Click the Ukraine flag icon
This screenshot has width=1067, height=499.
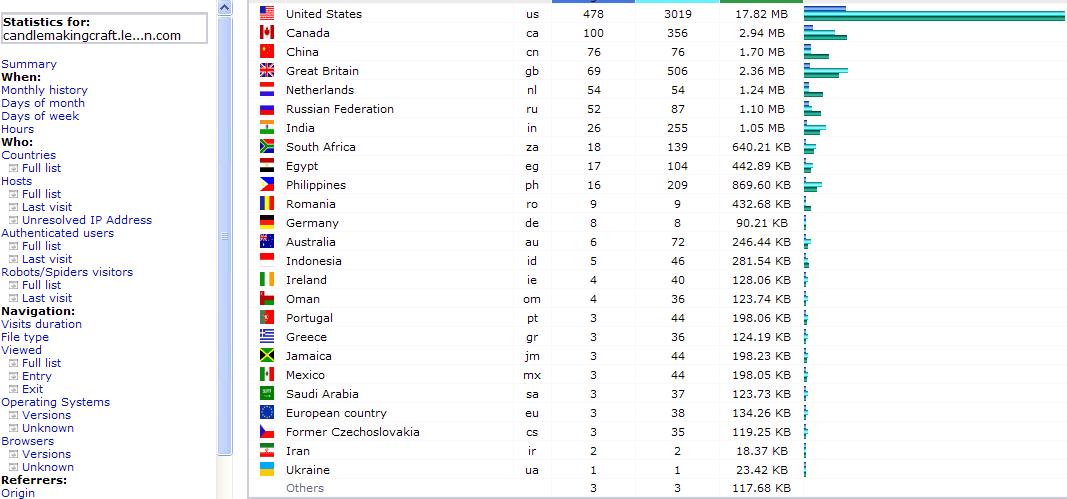click(267, 470)
